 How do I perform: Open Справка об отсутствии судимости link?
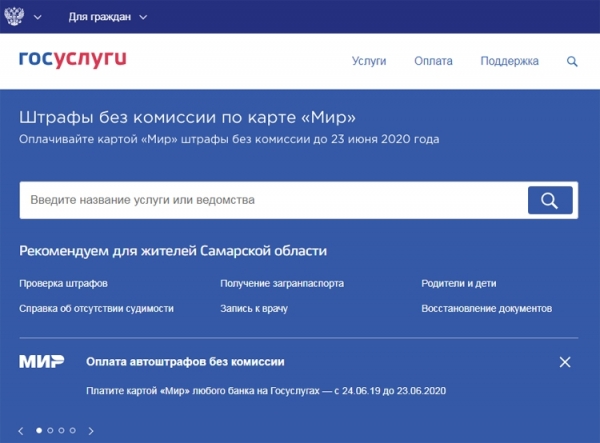pyautogui.click(x=96, y=309)
